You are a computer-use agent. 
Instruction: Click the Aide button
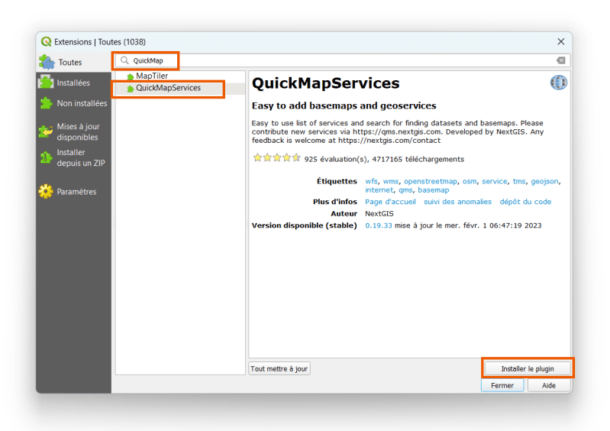549,385
